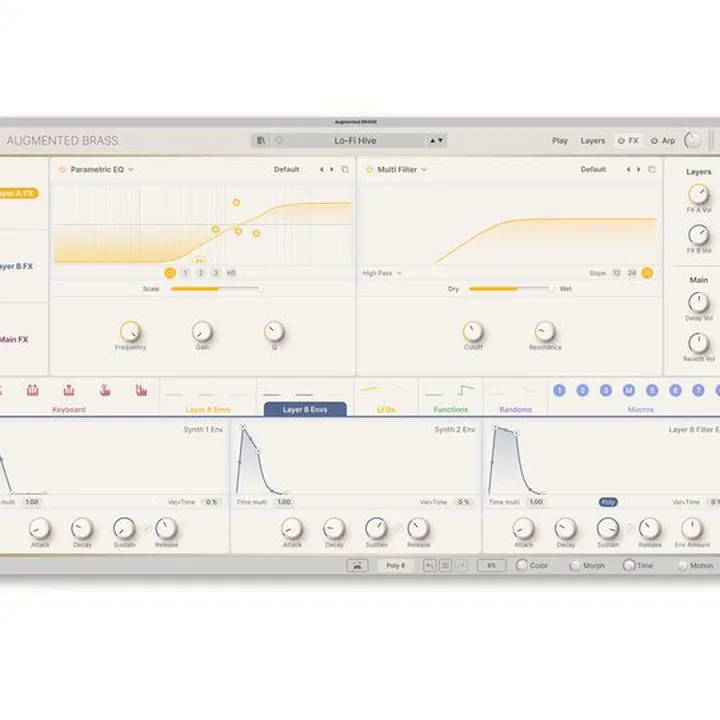Open the LFOs tab
Image resolution: width=720 pixels, height=720 pixels.
point(386,409)
